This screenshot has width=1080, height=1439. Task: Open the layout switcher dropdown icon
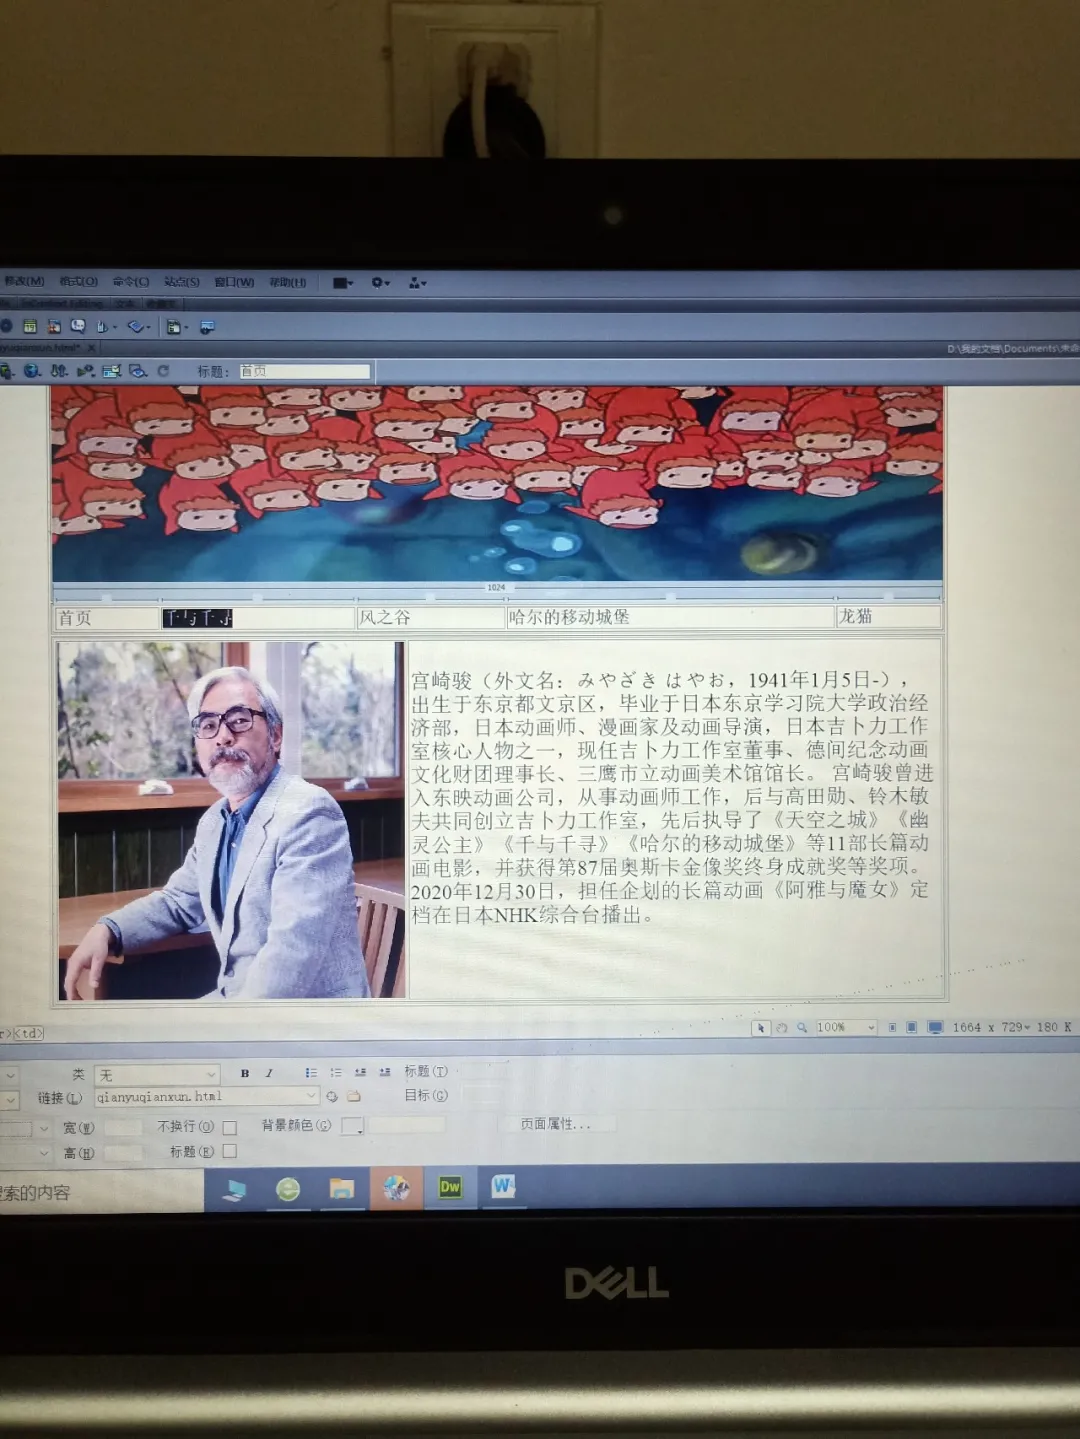tap(343, 283)
